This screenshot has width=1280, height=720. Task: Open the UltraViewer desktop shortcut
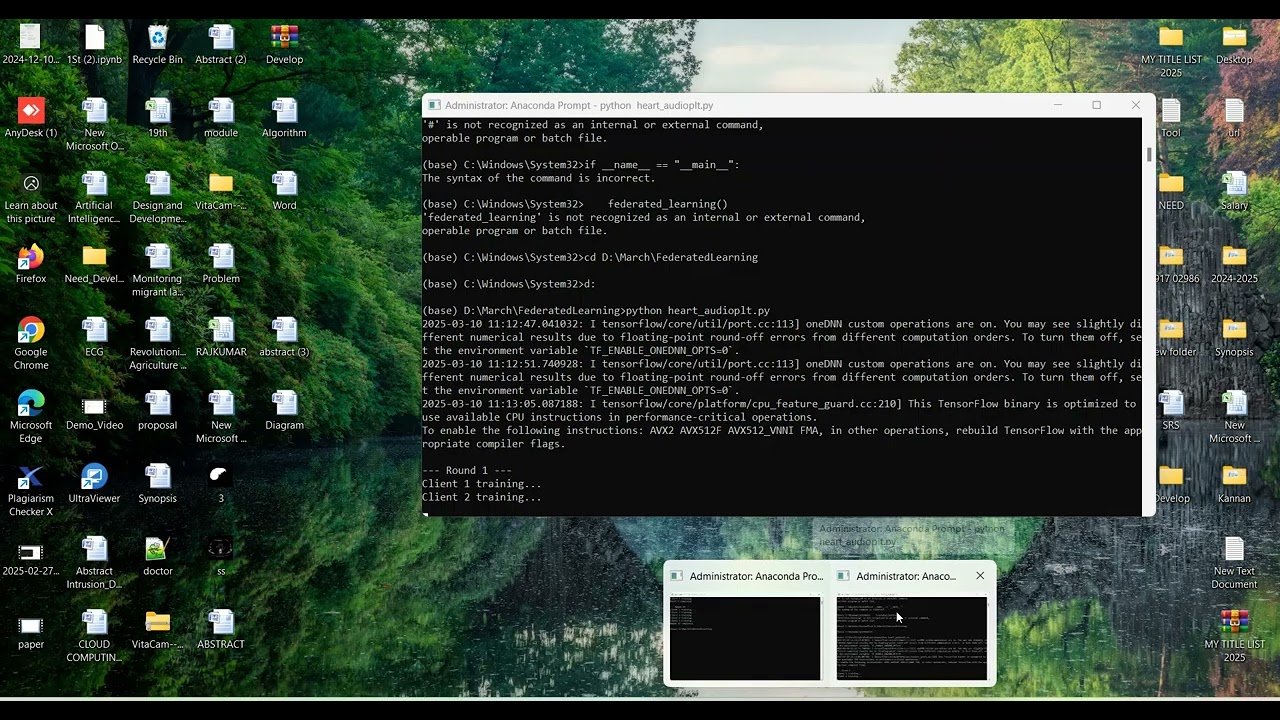point(94,483)
